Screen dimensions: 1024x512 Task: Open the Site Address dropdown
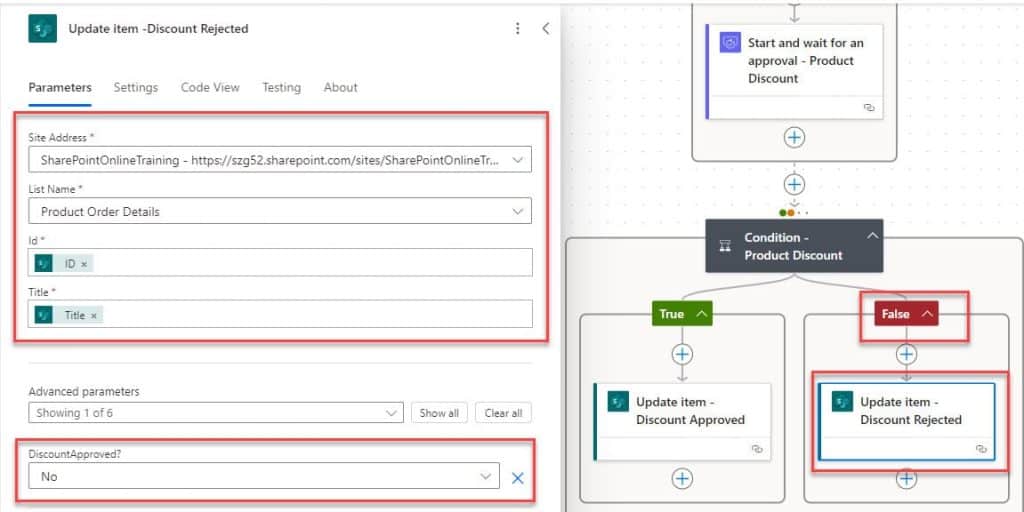280,160
